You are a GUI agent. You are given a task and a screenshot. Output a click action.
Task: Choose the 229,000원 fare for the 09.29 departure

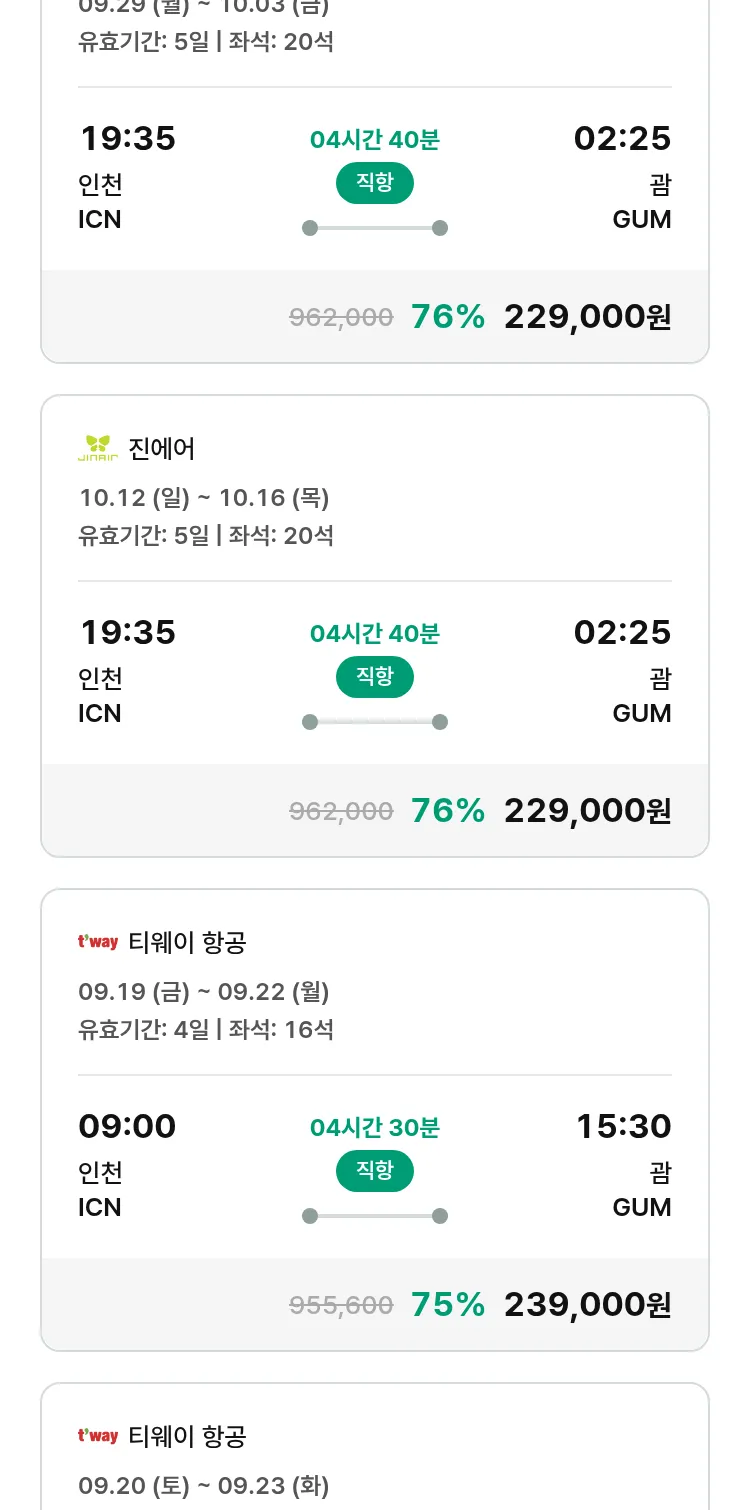[587, 316]
